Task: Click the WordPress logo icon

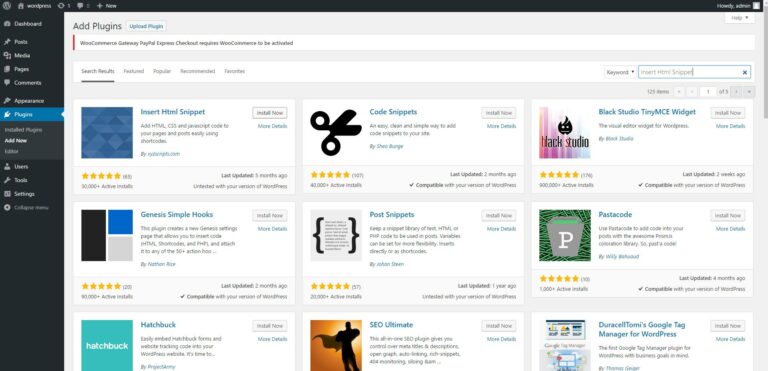Action: coord(6,6)
